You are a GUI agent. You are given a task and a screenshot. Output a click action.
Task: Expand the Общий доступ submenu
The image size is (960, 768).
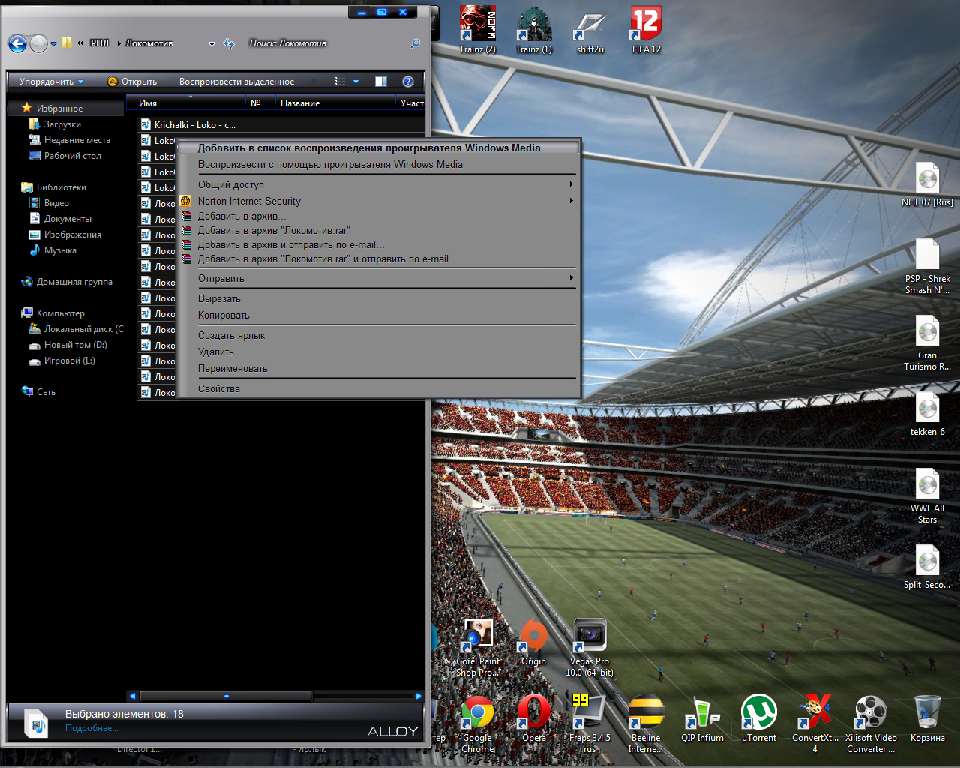[x=380, y=185]
